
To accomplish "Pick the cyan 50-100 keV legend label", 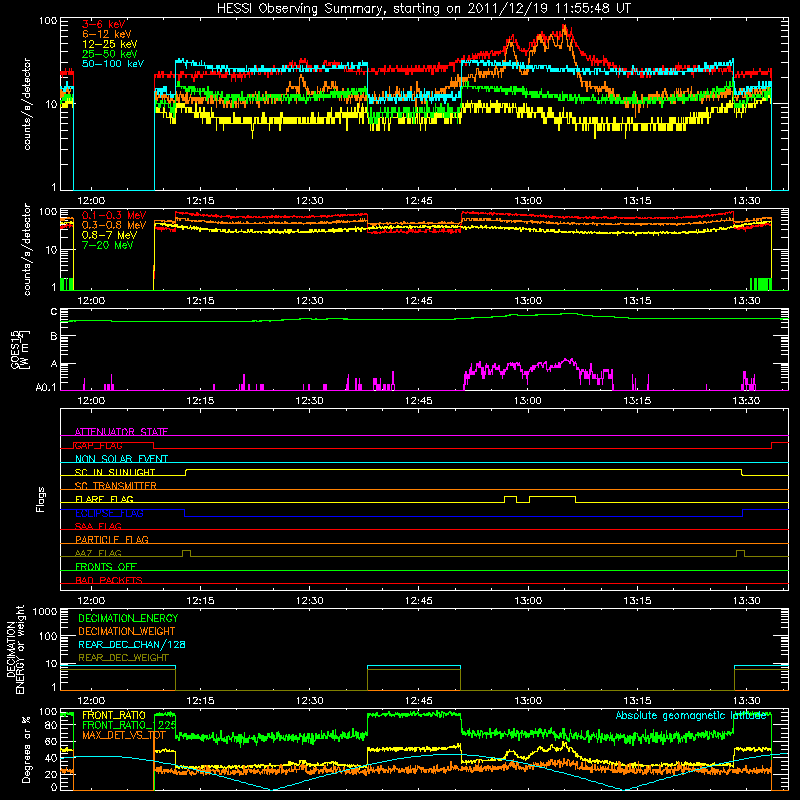I will click(x=113, y=64).
